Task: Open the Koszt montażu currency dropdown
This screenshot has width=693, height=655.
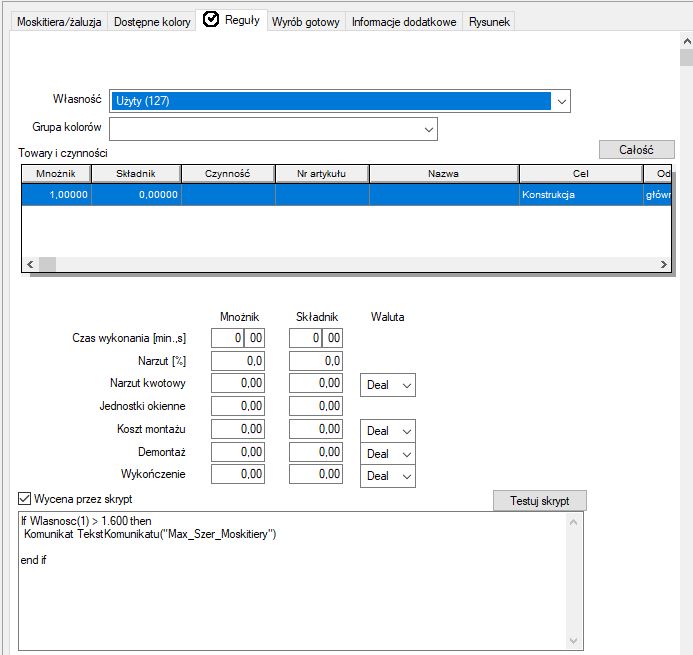Action: coord(388,431)
